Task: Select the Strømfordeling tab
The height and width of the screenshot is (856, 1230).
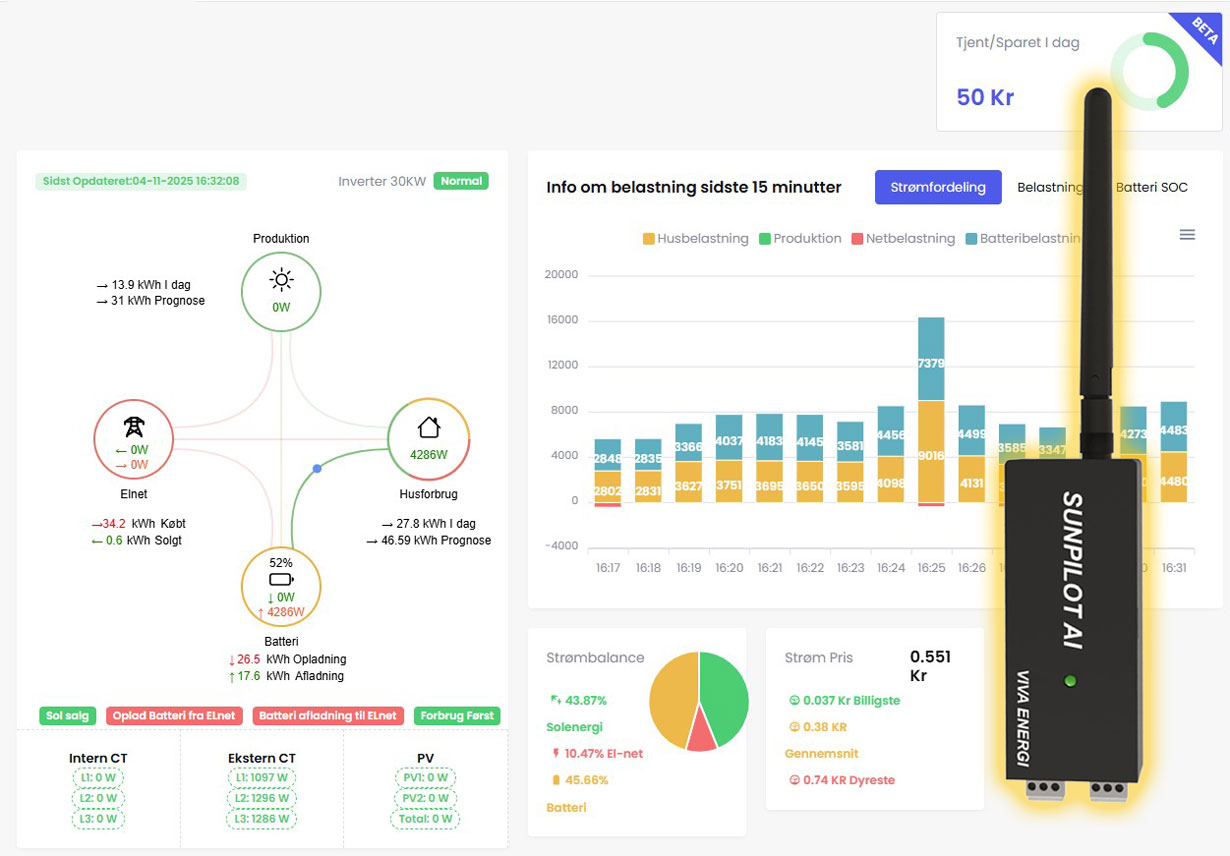Action: point(938,187)
